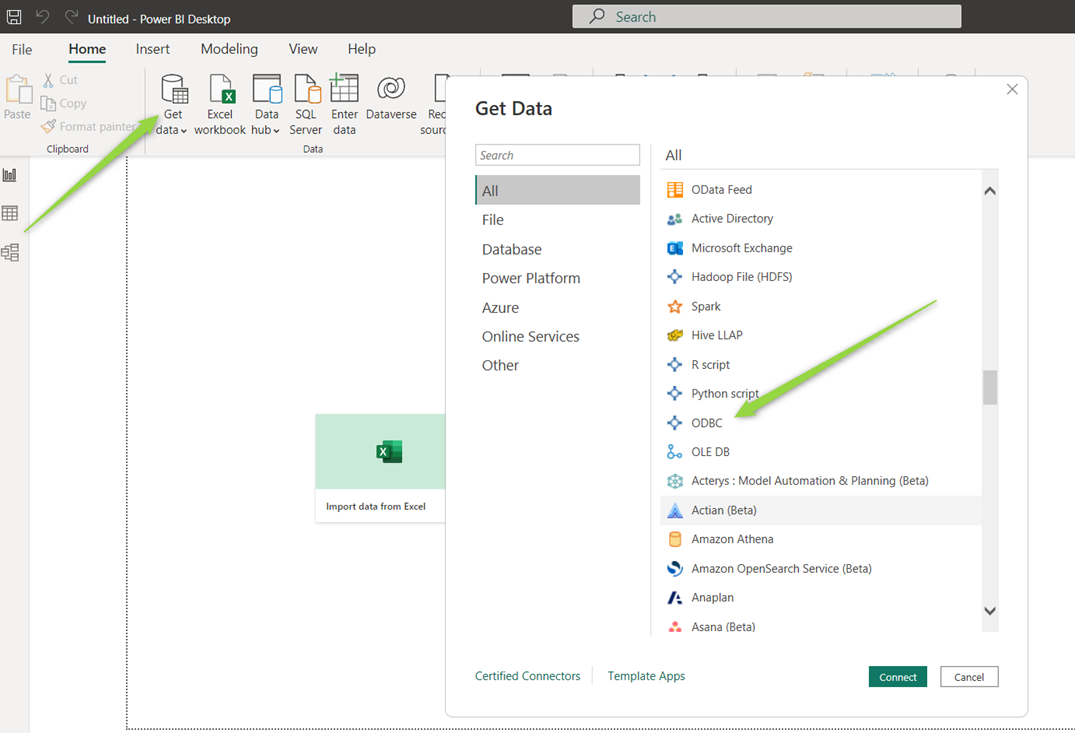Select Hadoop File (HDFS) connector
1075x733 pixels.
pyautogui.click(x=821, y=277)
